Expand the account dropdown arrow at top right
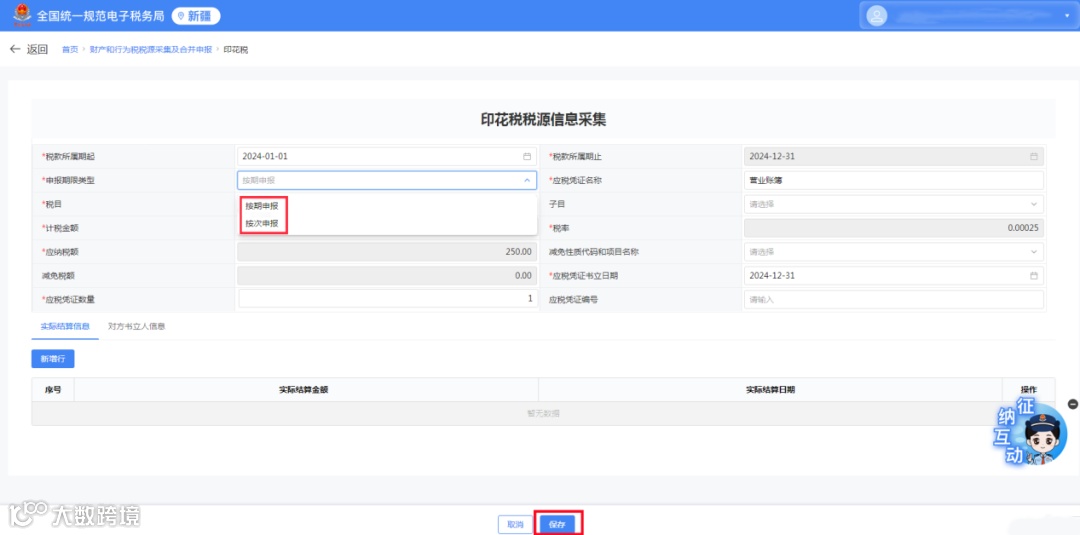Viewport: 1080px width, 535px height. click(1066, 16)
